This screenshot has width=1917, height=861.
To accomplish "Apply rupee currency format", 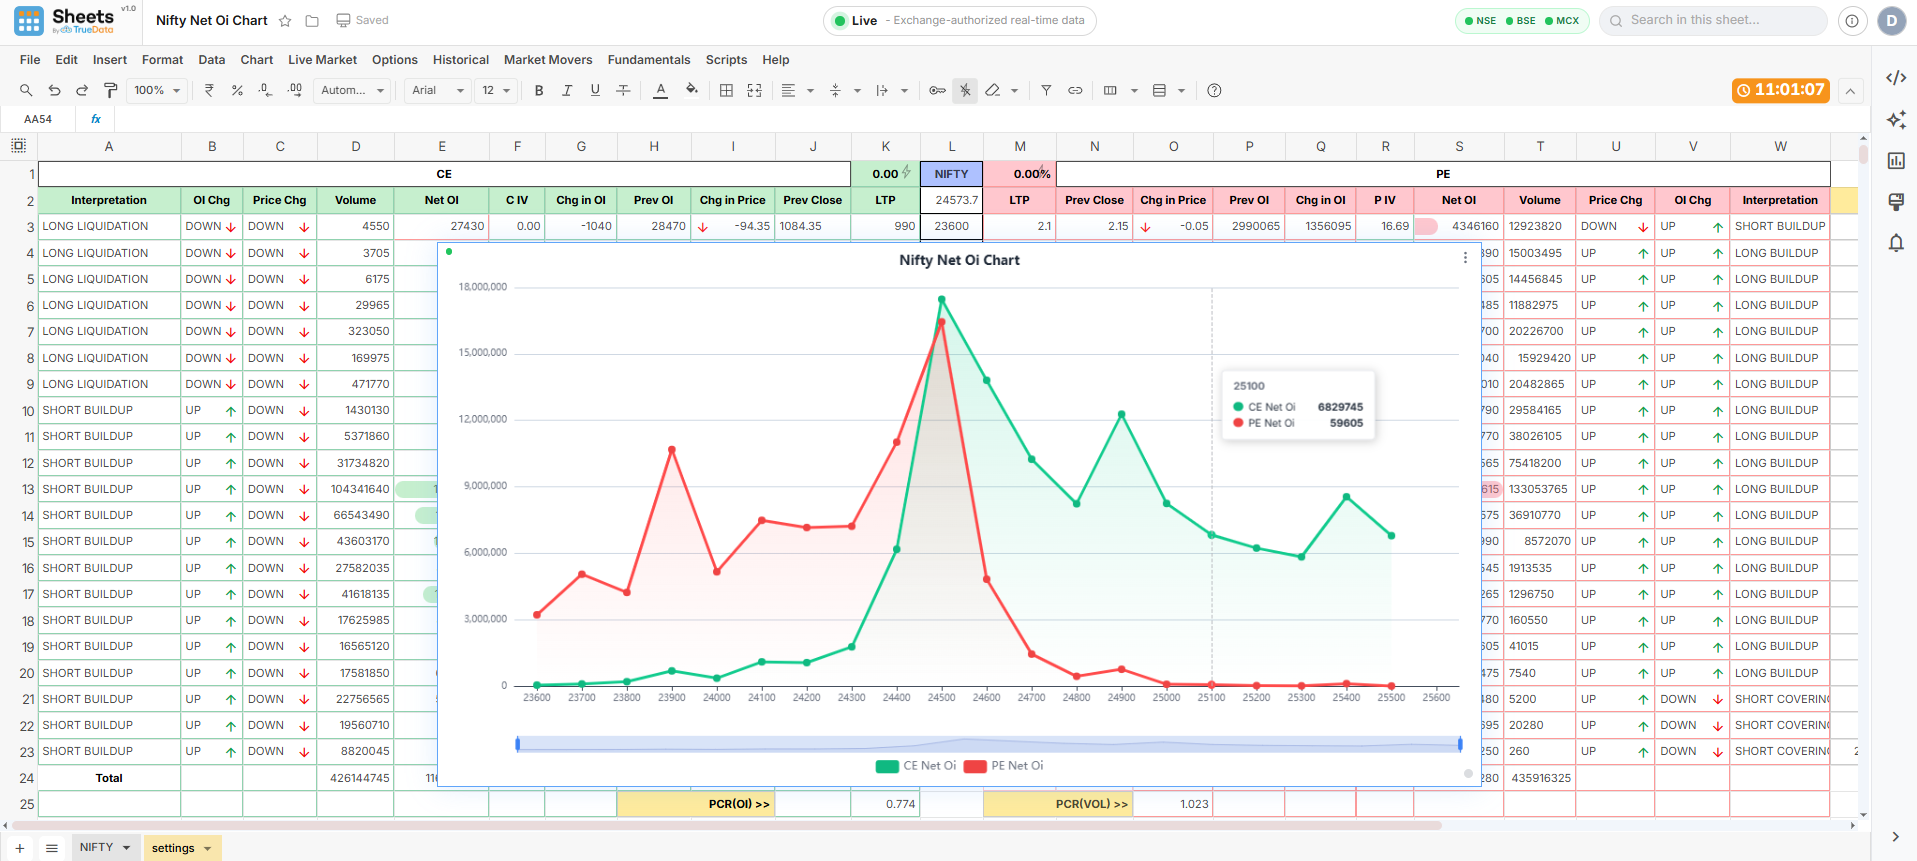I will 209,90.
